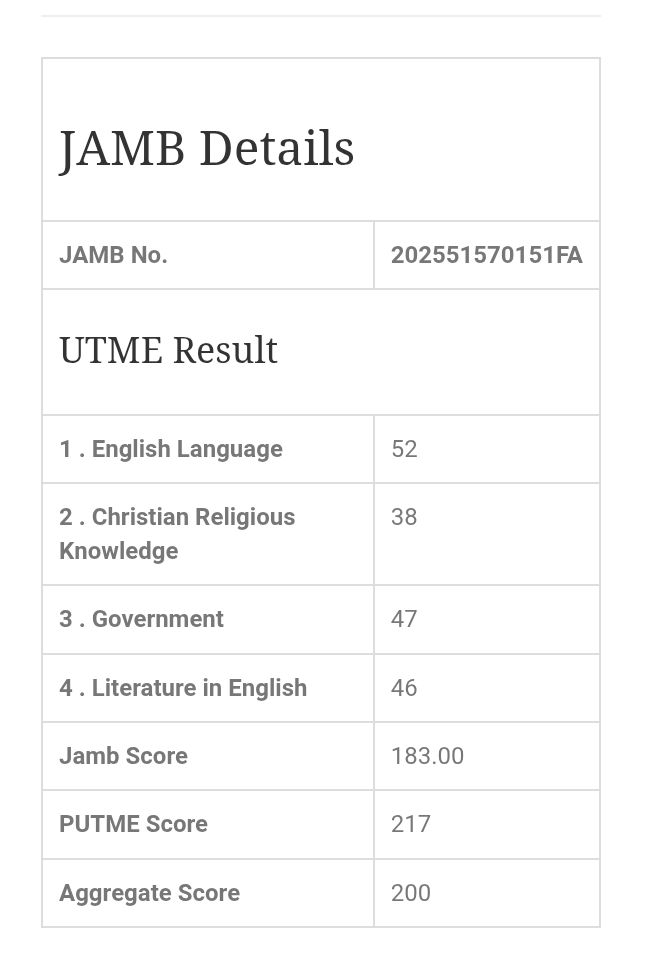
Task: Click the JAMB number 202551570151FA
Action: point(486,255)
